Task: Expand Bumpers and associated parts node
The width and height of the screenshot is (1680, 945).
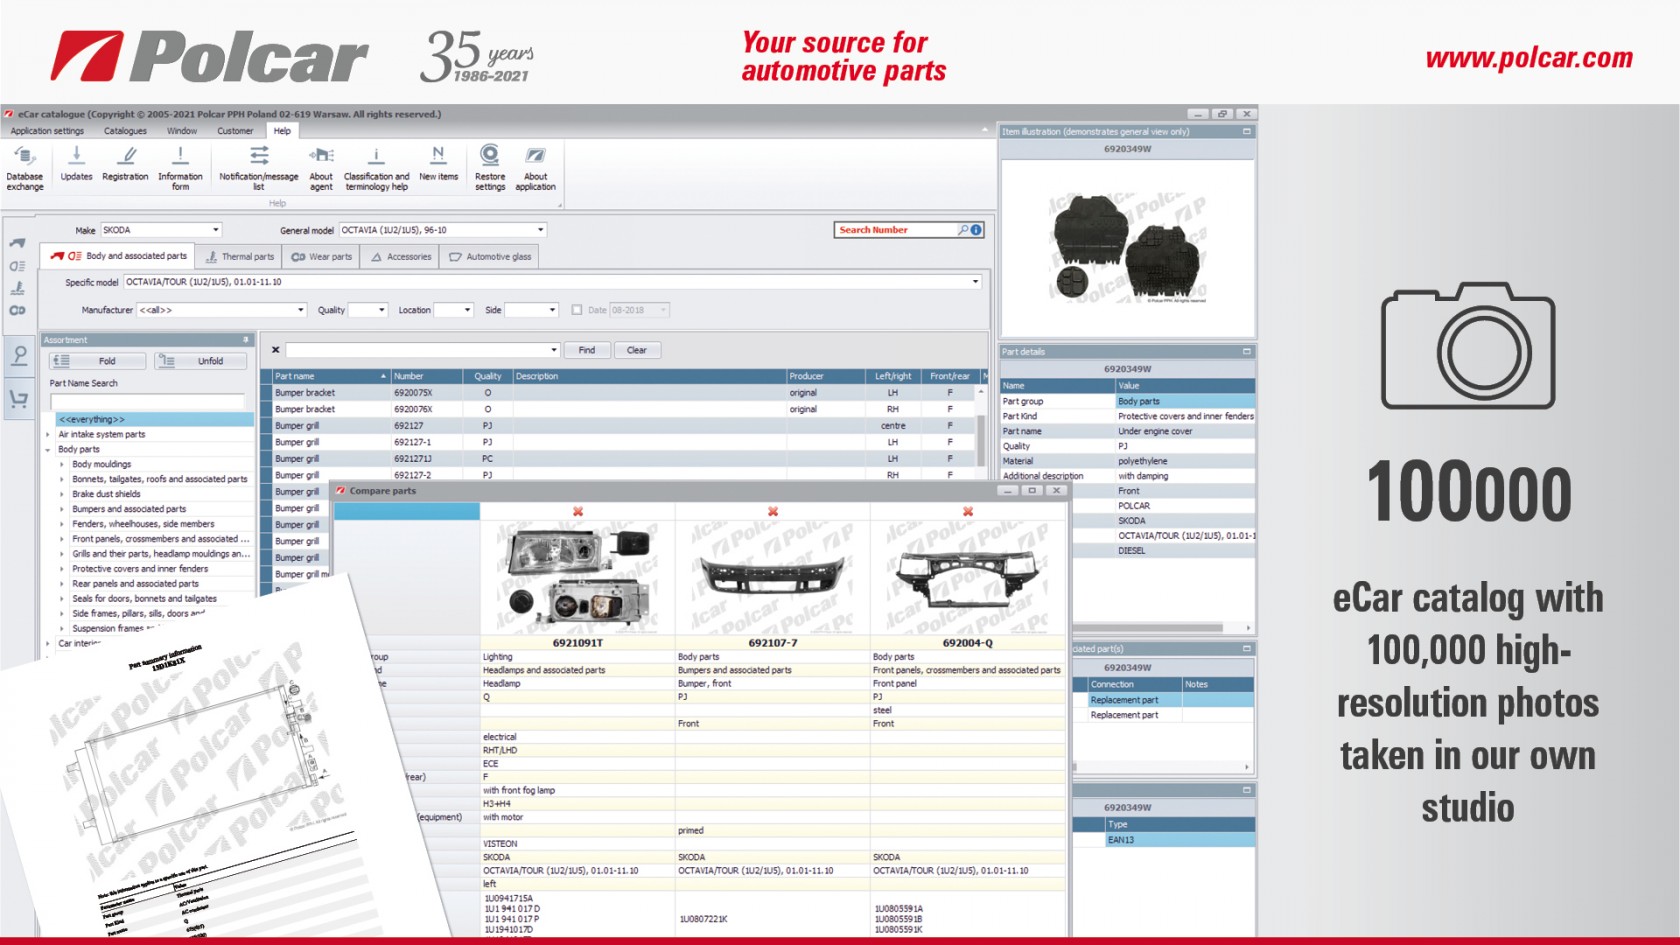Action: pos(62,509)
